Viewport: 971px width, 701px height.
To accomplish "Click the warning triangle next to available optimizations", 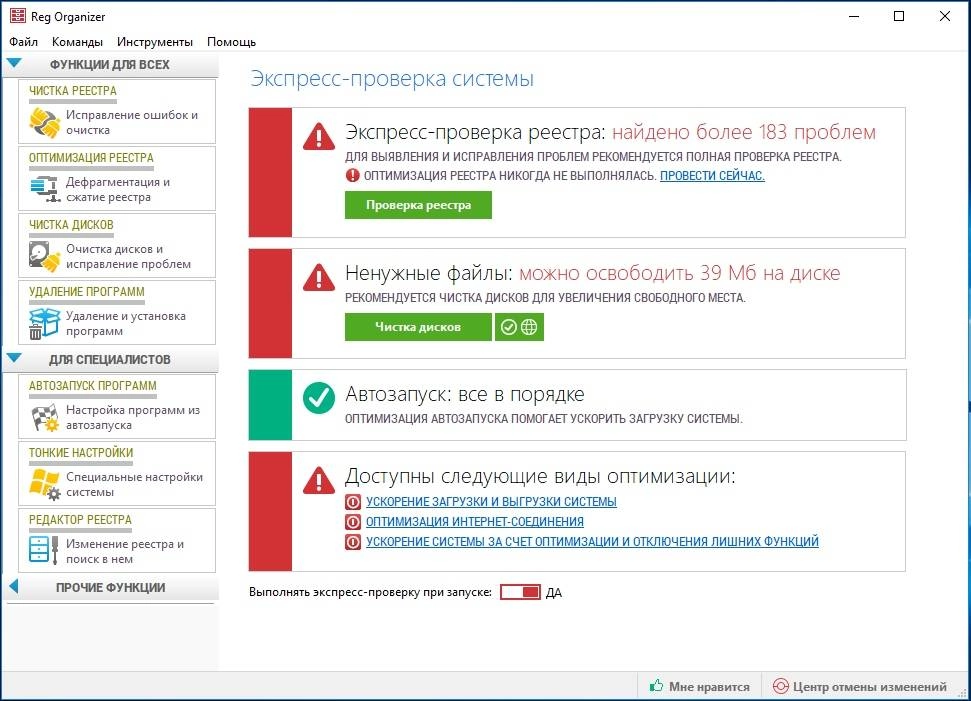I will coord(319,481).
